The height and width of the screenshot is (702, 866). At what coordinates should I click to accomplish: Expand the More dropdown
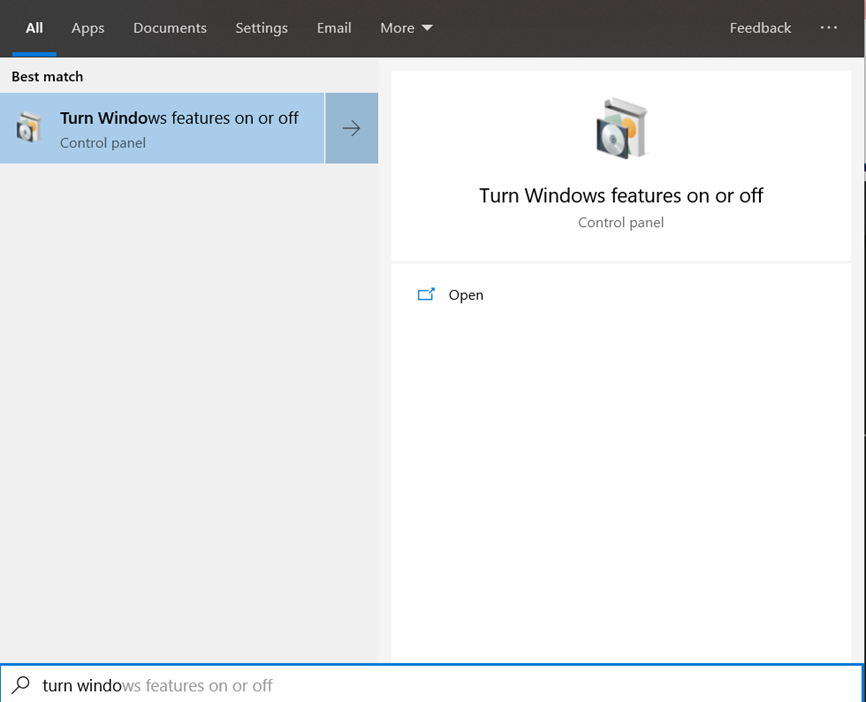406,28
